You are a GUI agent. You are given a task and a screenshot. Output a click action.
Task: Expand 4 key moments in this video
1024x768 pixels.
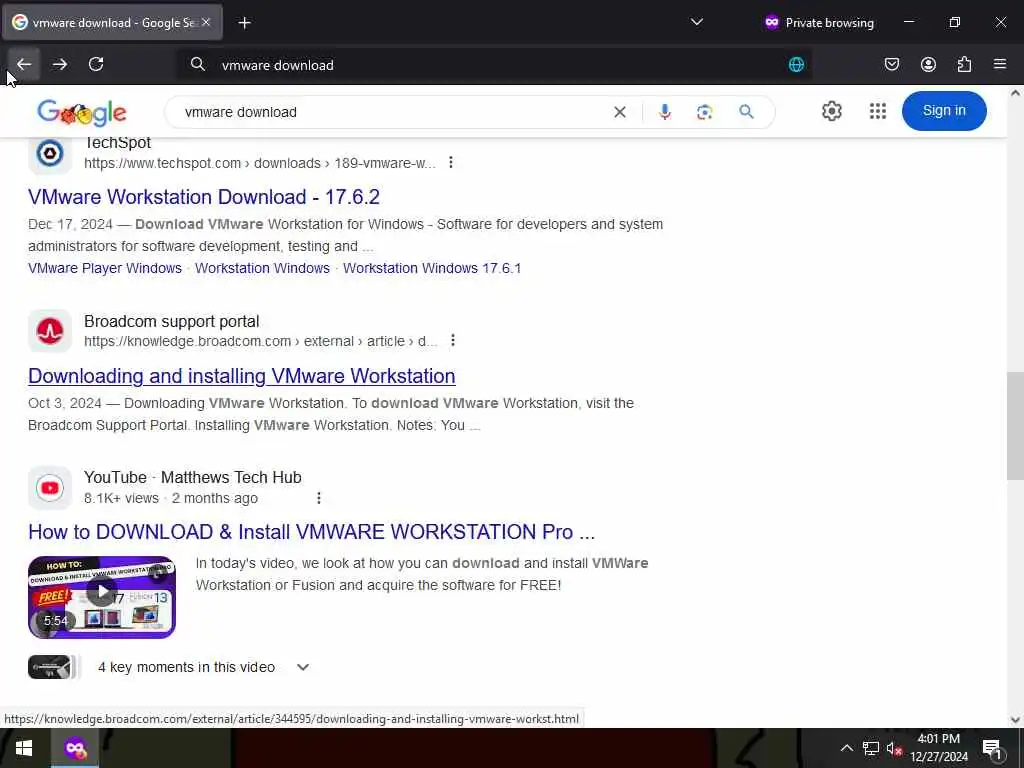point(302,667)
